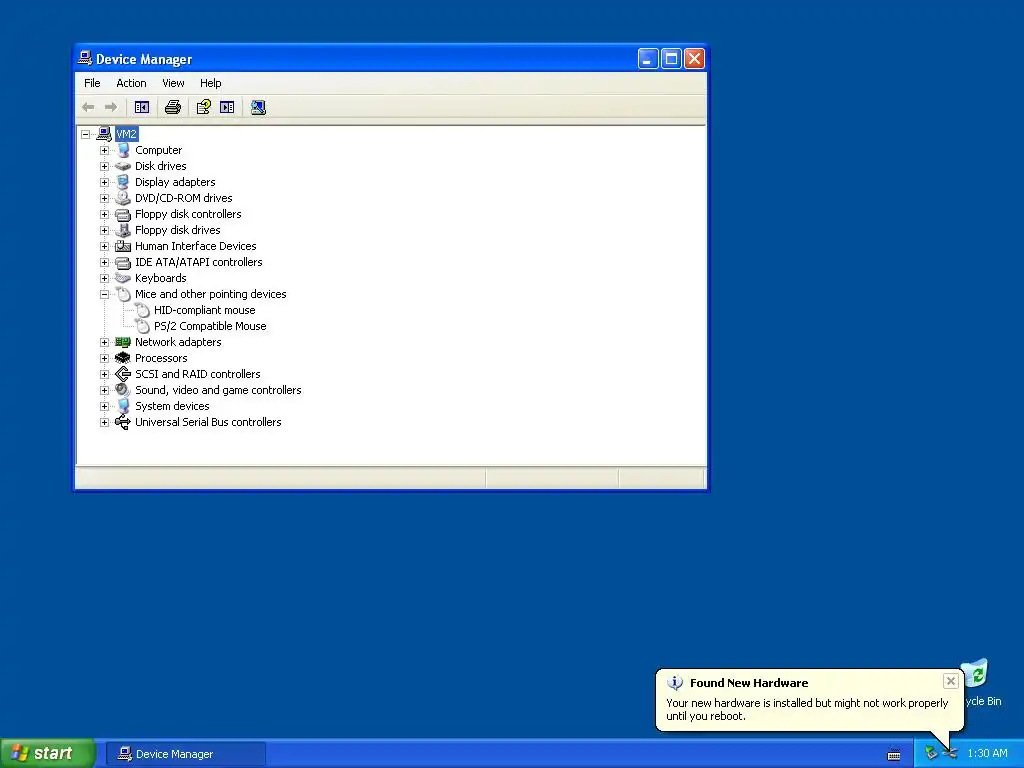1024x768 pixels.
Task: Click the Disk drives icon
Action: [x=123, y=166]
